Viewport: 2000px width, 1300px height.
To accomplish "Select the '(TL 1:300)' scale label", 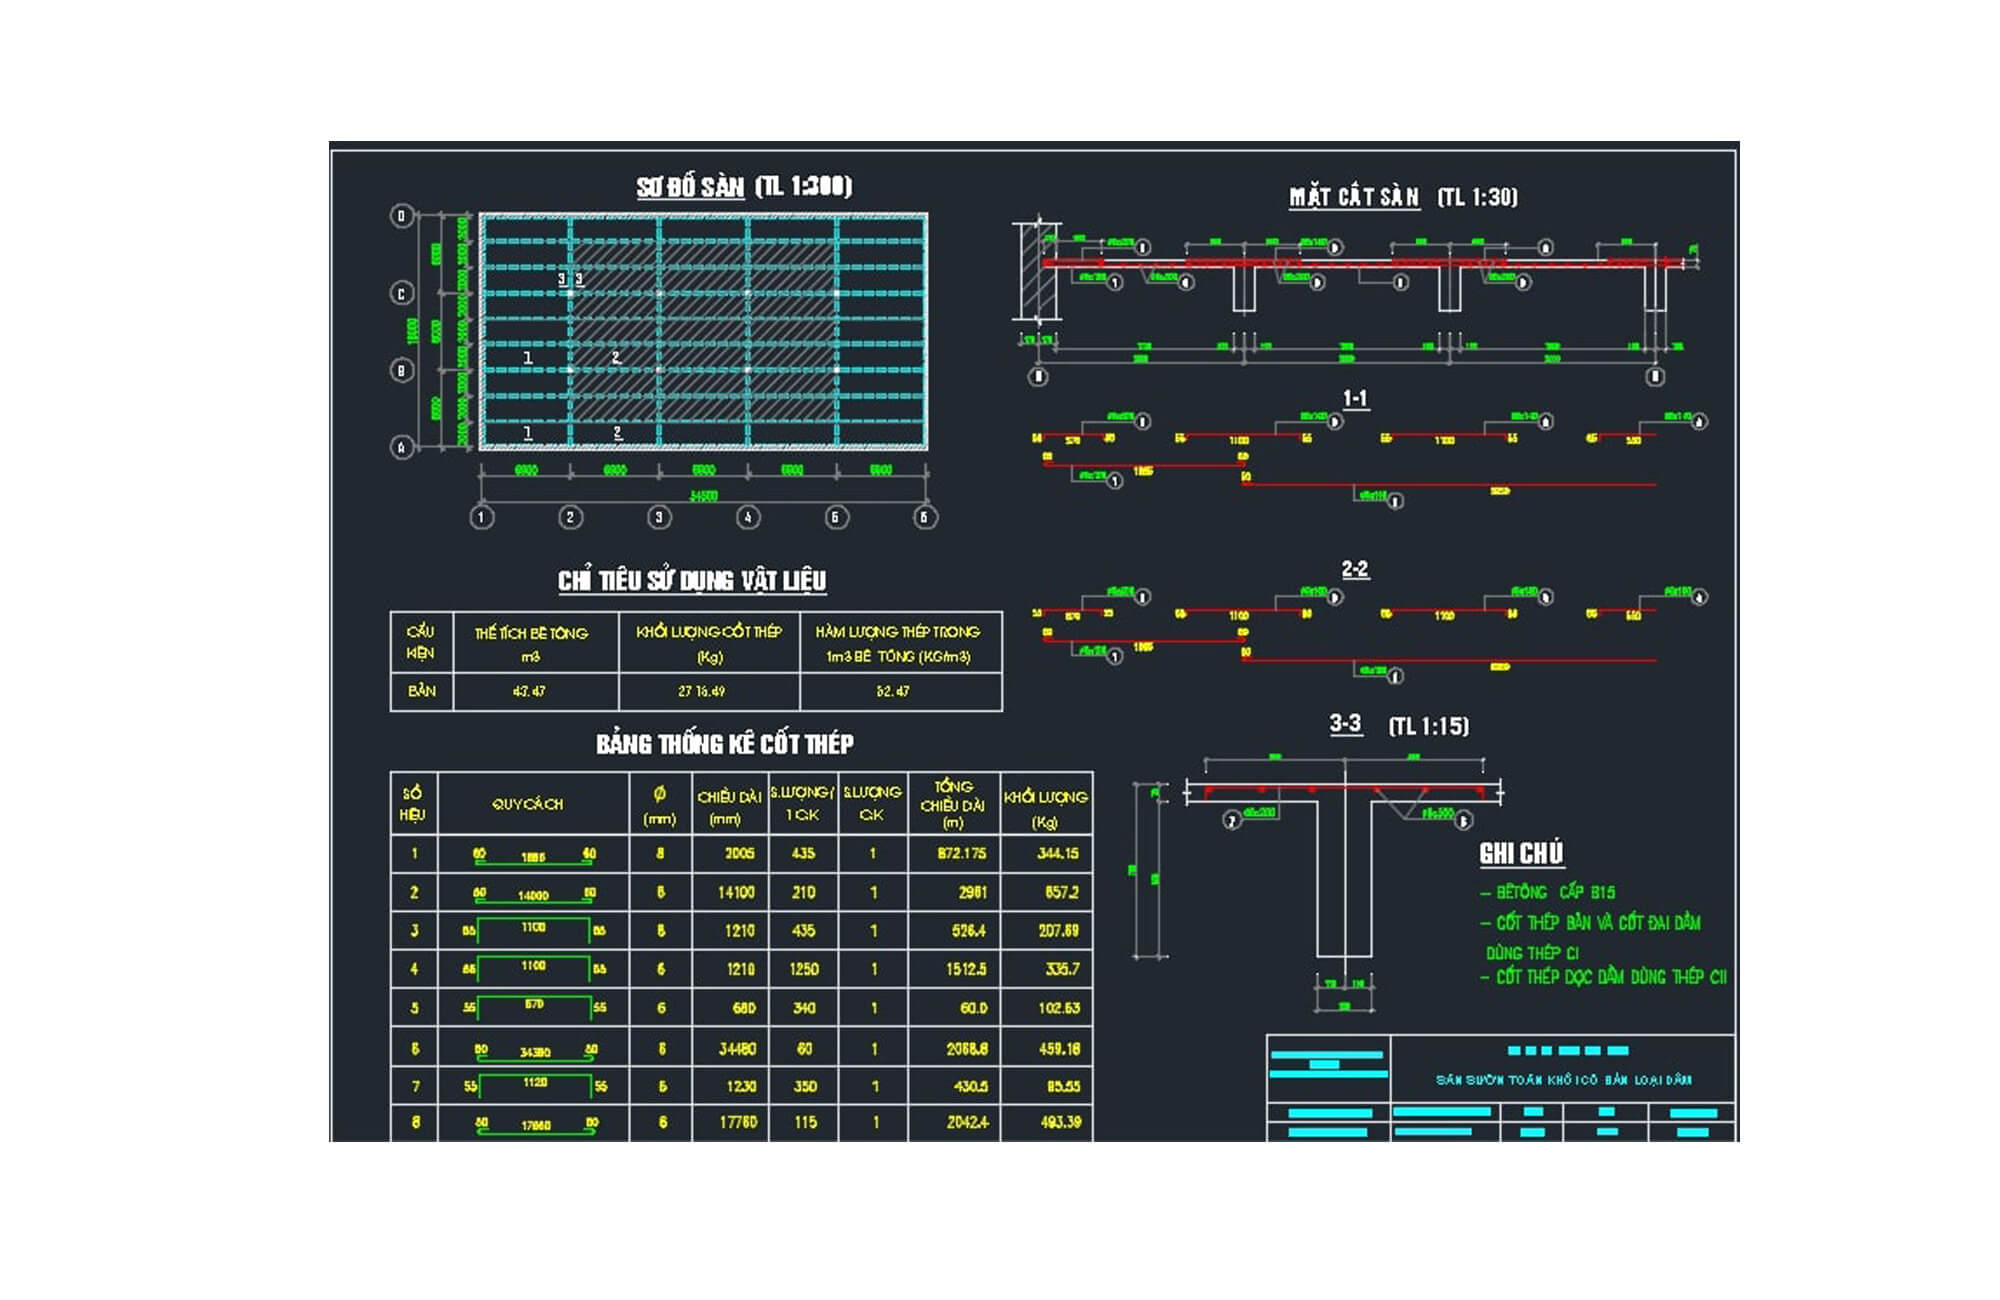I will tap(803, 186).
